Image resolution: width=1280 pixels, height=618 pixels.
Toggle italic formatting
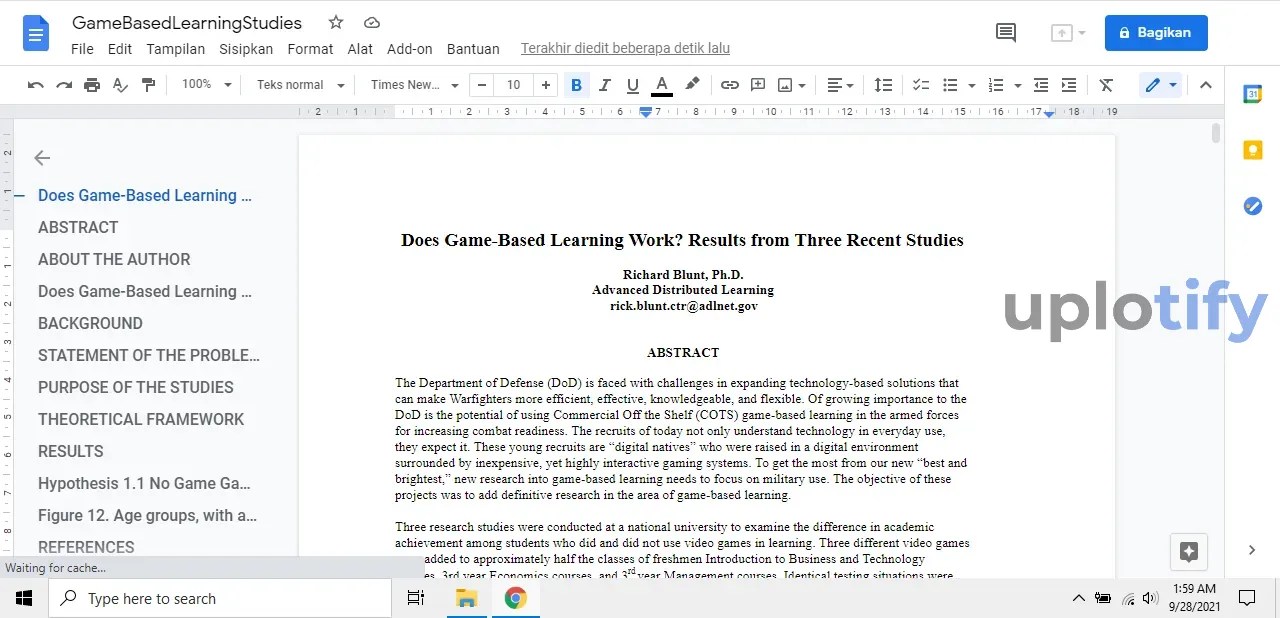(x=604, y=85)
